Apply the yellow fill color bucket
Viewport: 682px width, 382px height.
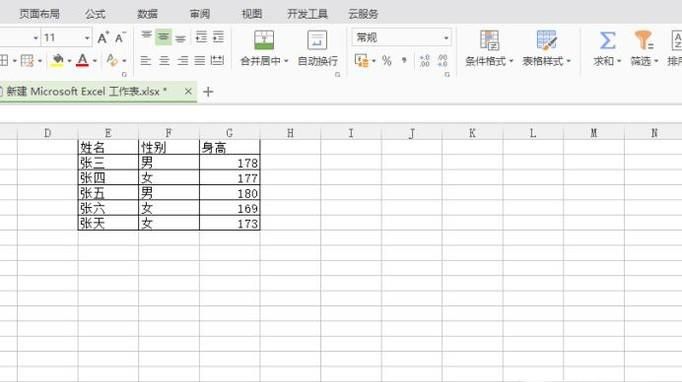click(x=57, y=60)
